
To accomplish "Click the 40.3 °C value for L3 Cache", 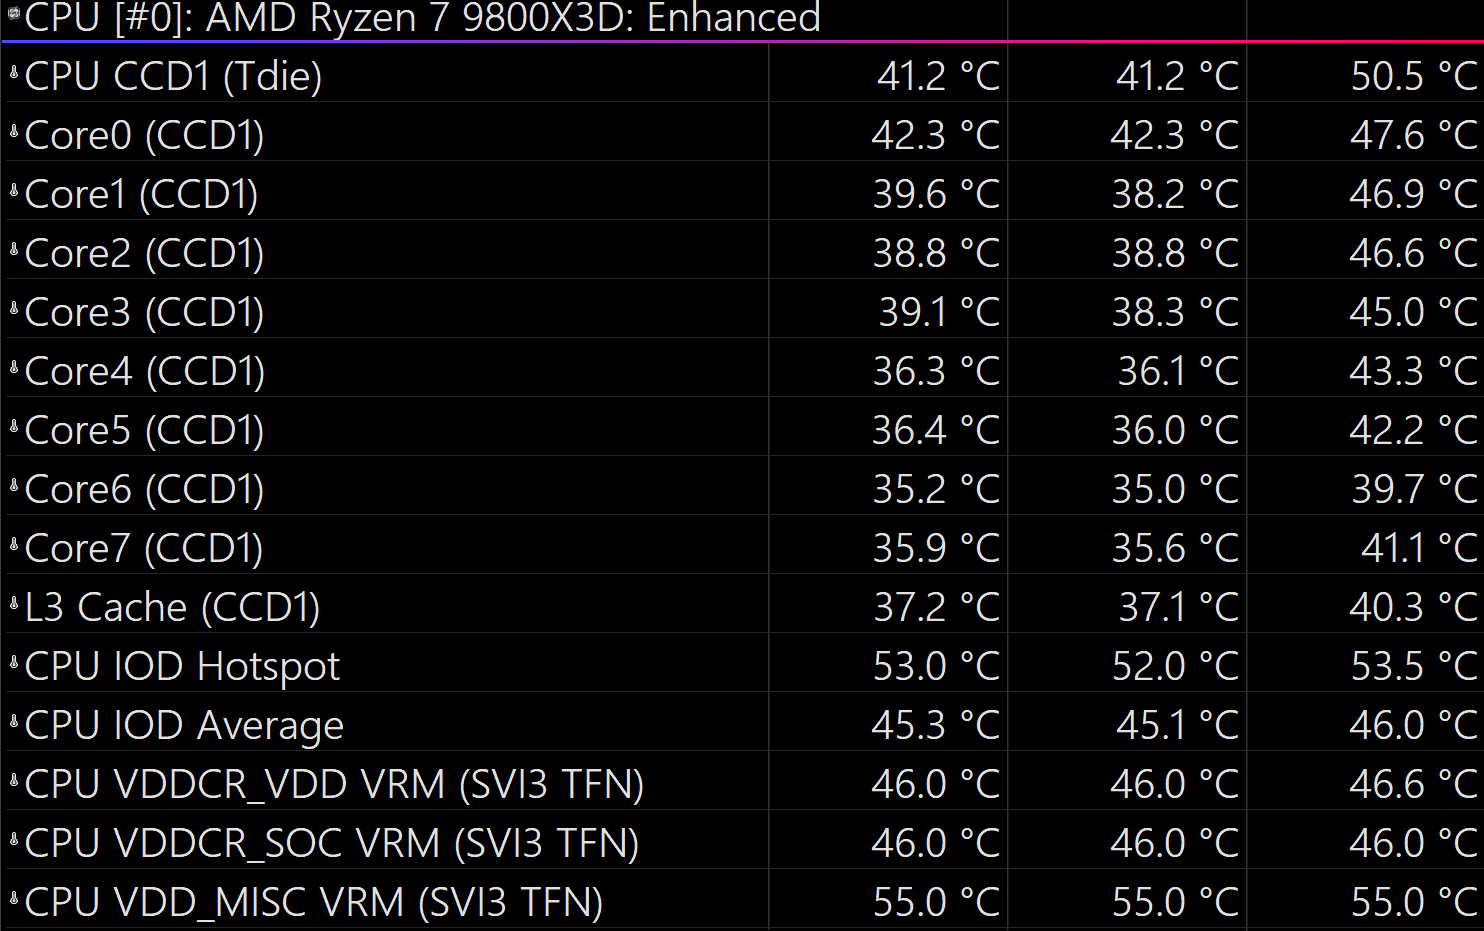I will click(x=1414, y=608).
